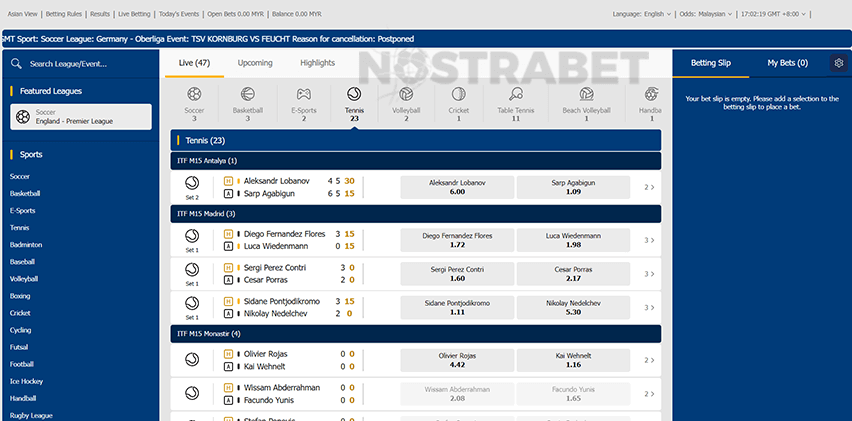
Task: Bet on Sarp Agabigun at 1.09
Action: [573, 187]
